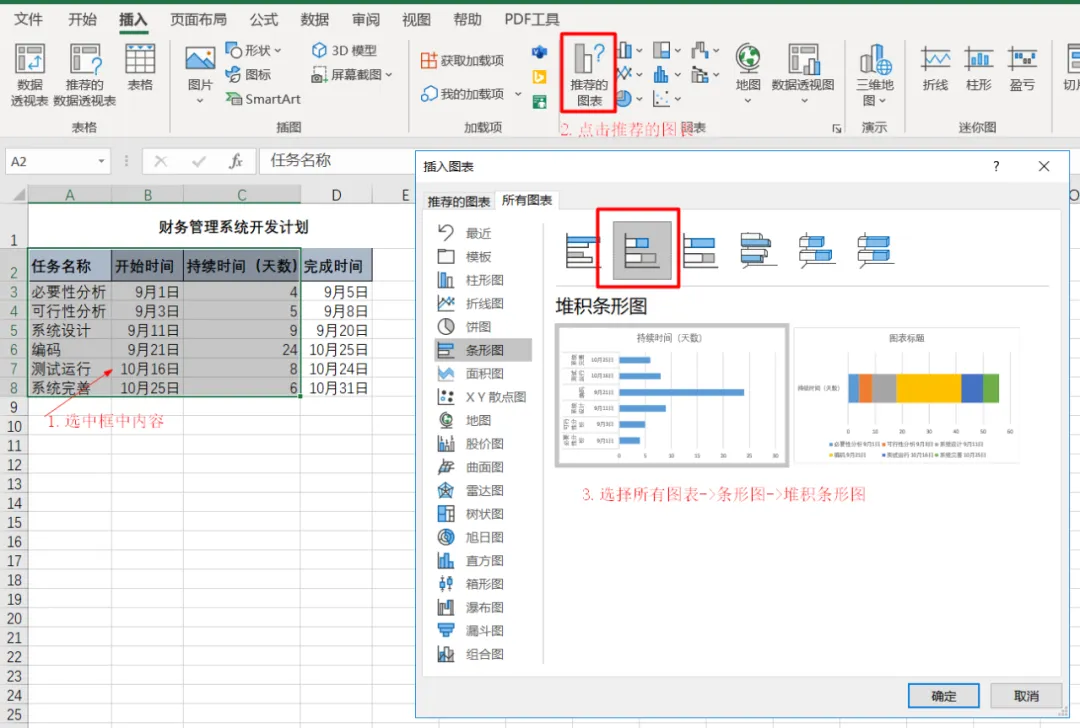Select column D header
1080x728 pixels.
click(x=336, y=195)
